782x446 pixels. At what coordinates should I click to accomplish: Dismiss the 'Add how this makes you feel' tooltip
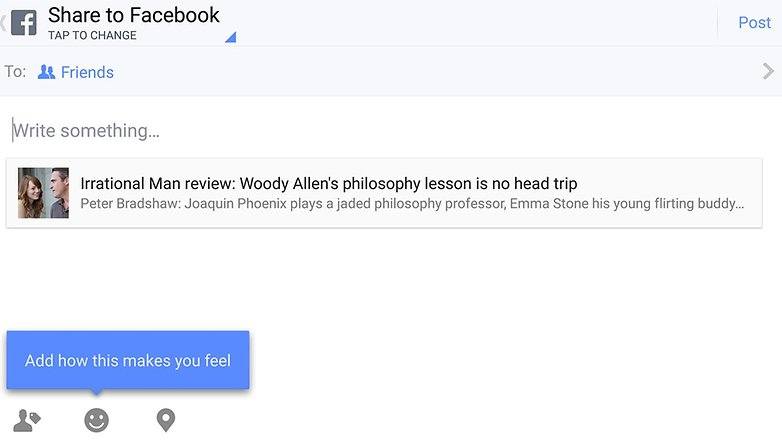click(128, 360)
